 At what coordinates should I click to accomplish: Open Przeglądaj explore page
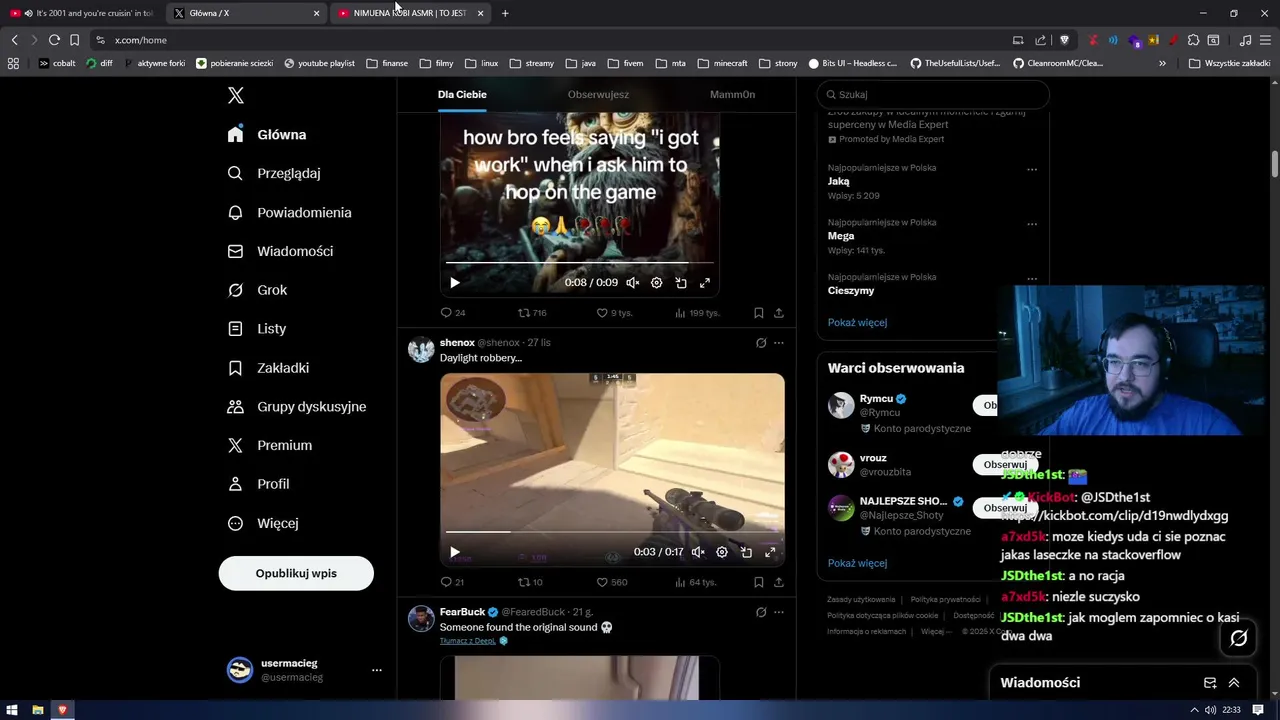[274, 173]
